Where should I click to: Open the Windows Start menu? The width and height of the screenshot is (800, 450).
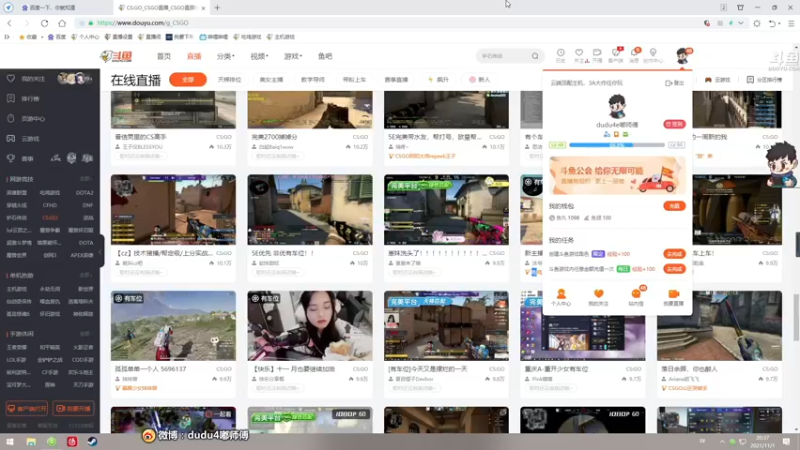tap(10, 441)
